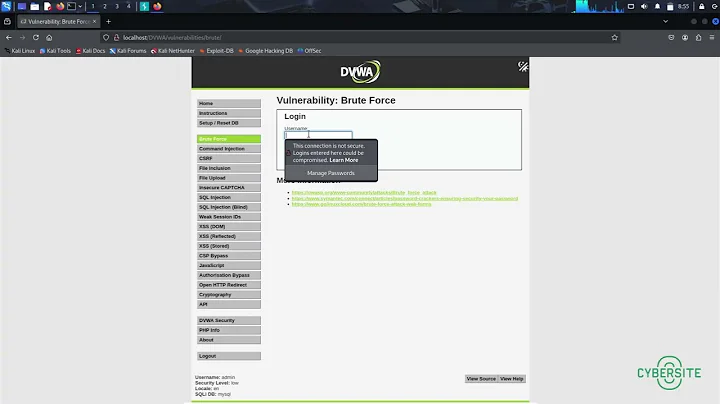Open the Firefox hamburger menu
Viewport: 720px width, 404px height.
tap(712, 38)
